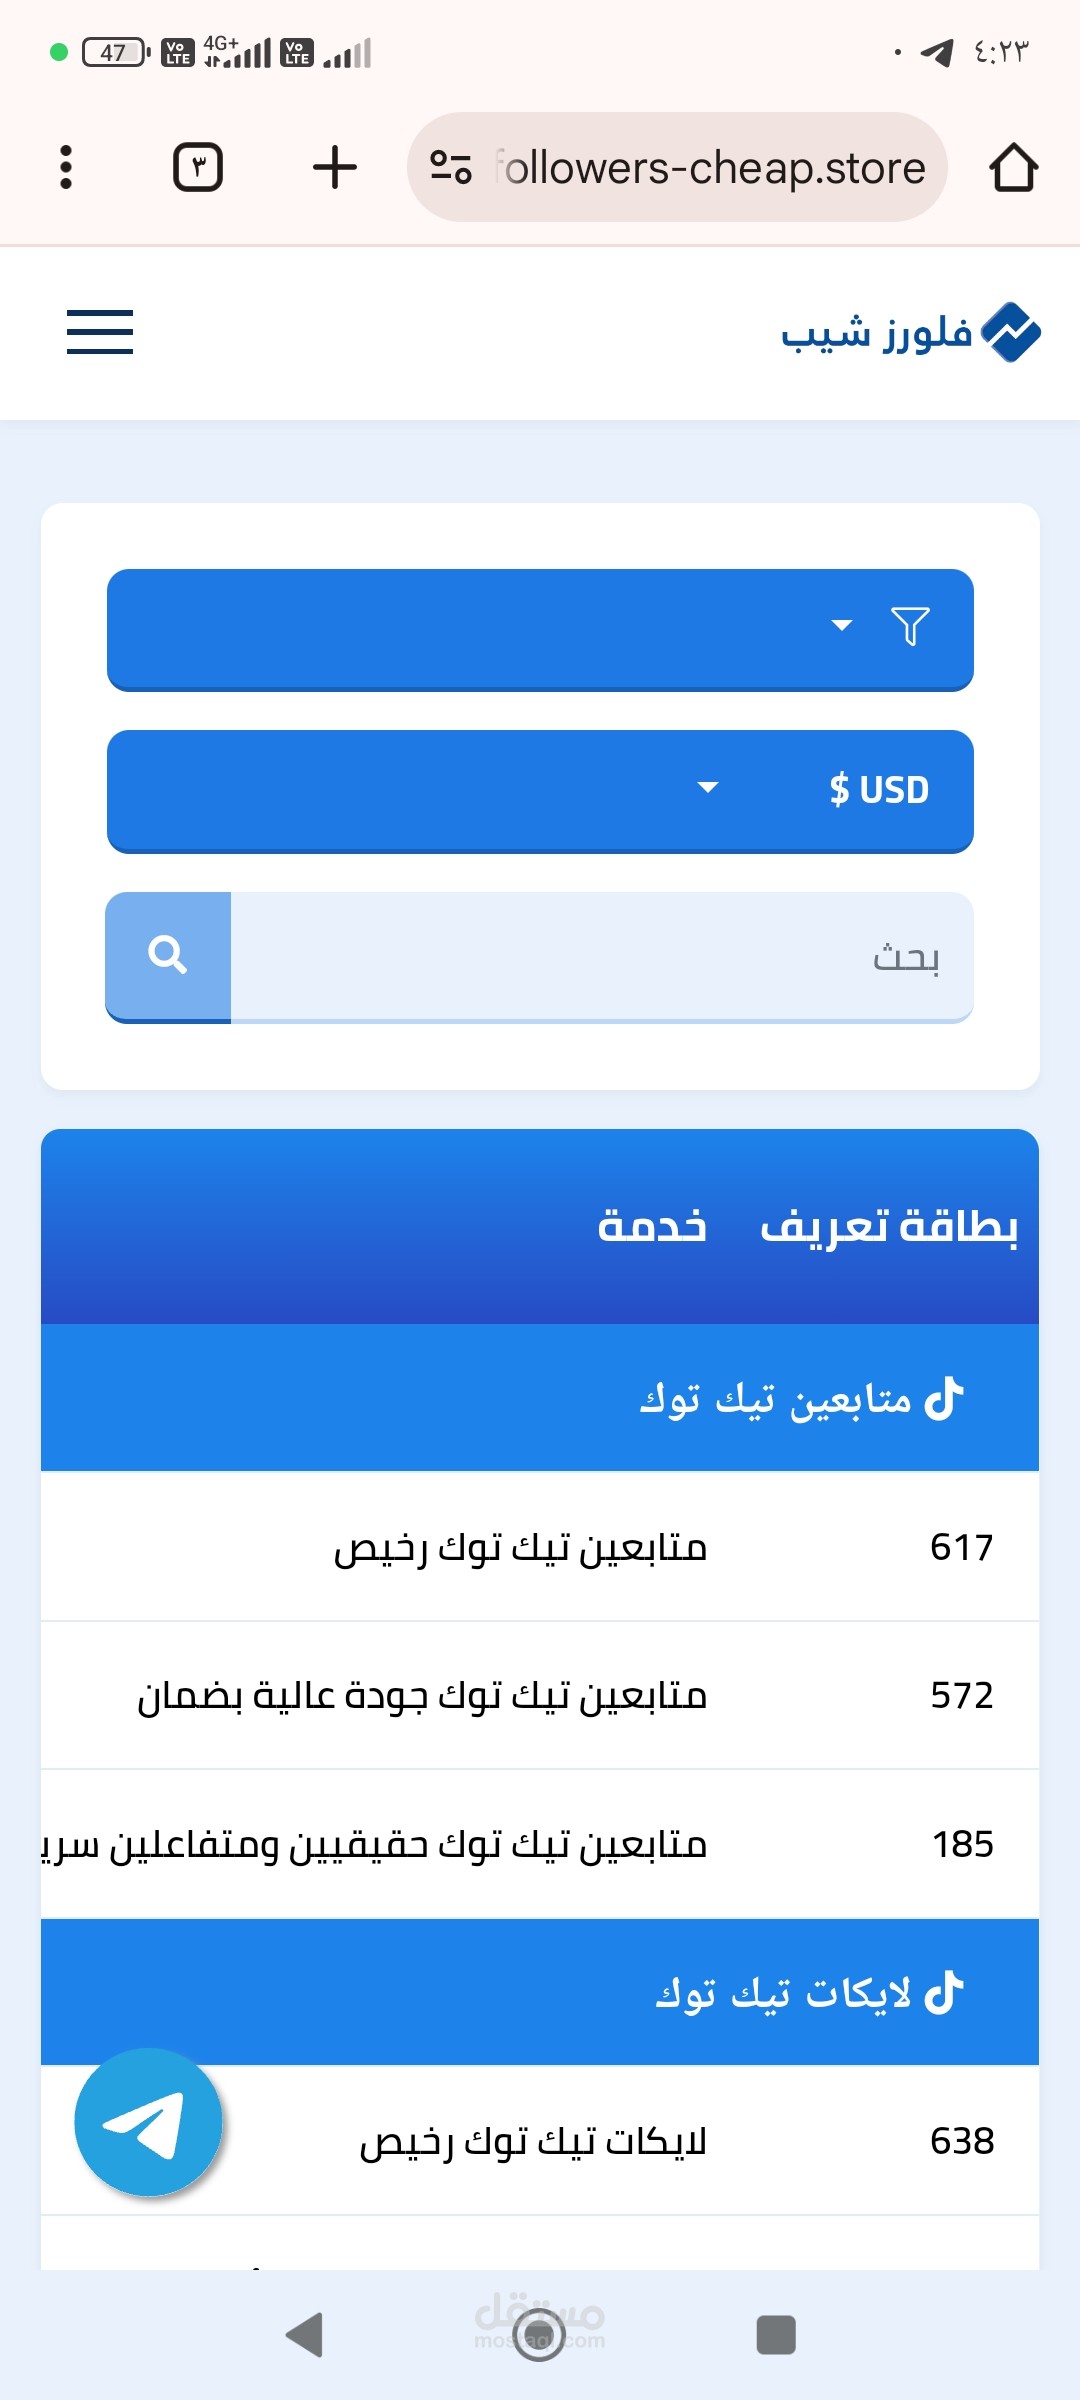This screenshot has width=1080, height=2400.
Task: Open service متابعين تيك توك رخيص
Action: (x=520, y=1548)
